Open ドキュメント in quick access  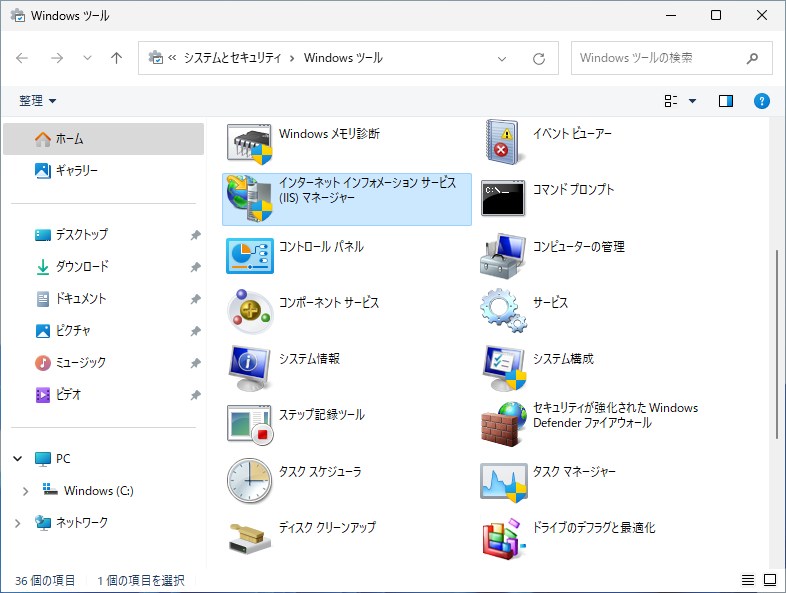pos(103,299)
